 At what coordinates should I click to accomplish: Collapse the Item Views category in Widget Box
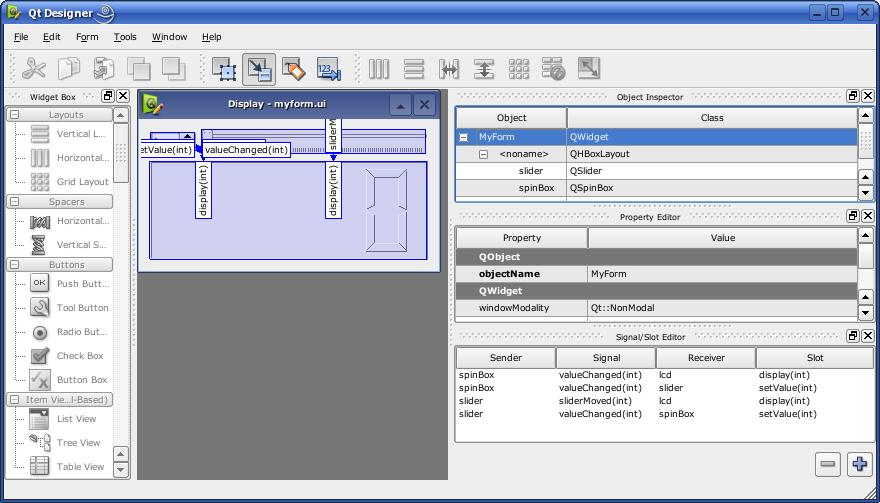pos(15,400)
